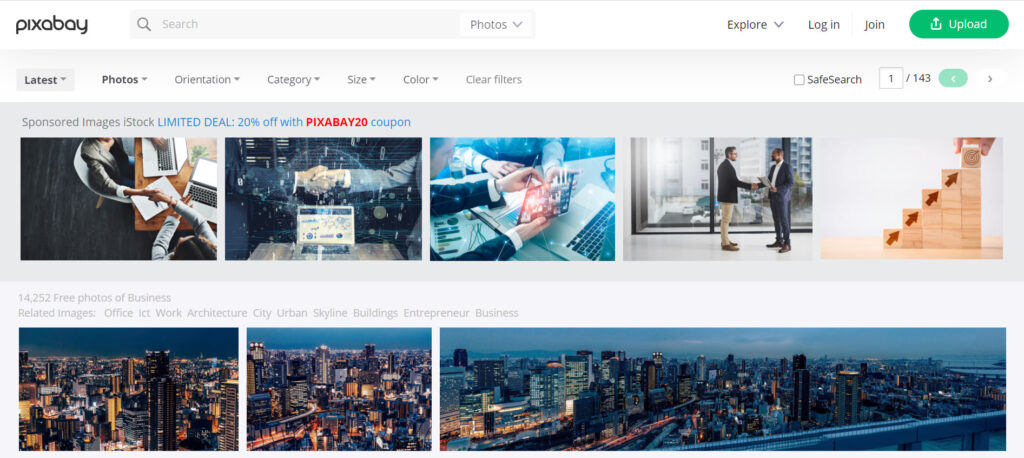1024x458 pixels.
Task: Click the Skyline related tag
Action: click(330, 313)
